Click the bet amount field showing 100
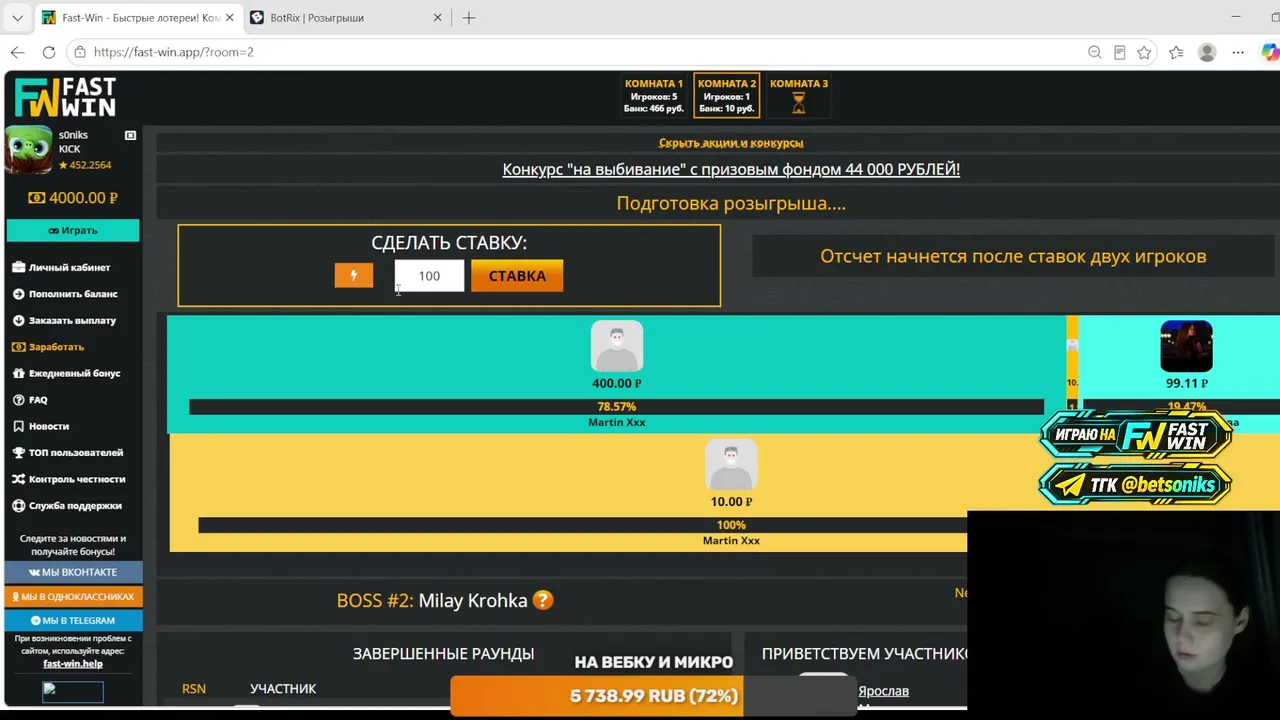 (x=429, y=276)
